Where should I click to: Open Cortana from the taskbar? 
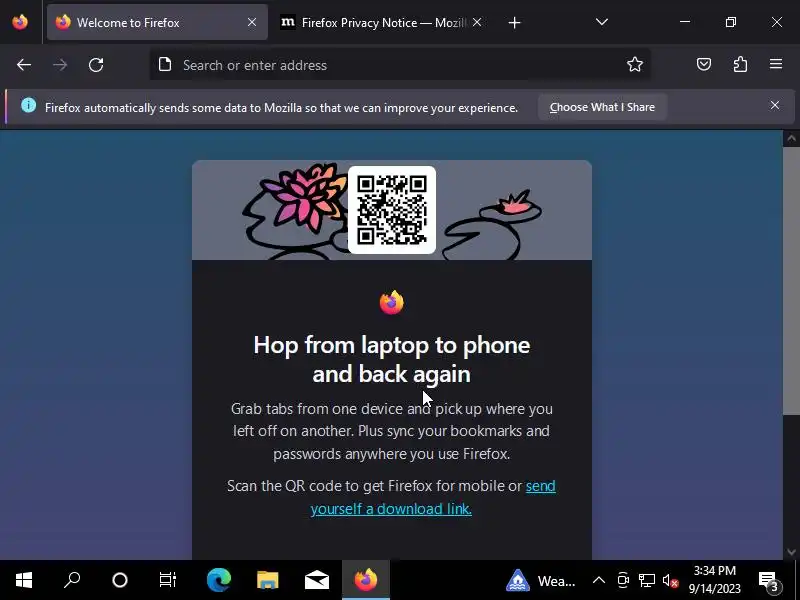coord(120,580)
